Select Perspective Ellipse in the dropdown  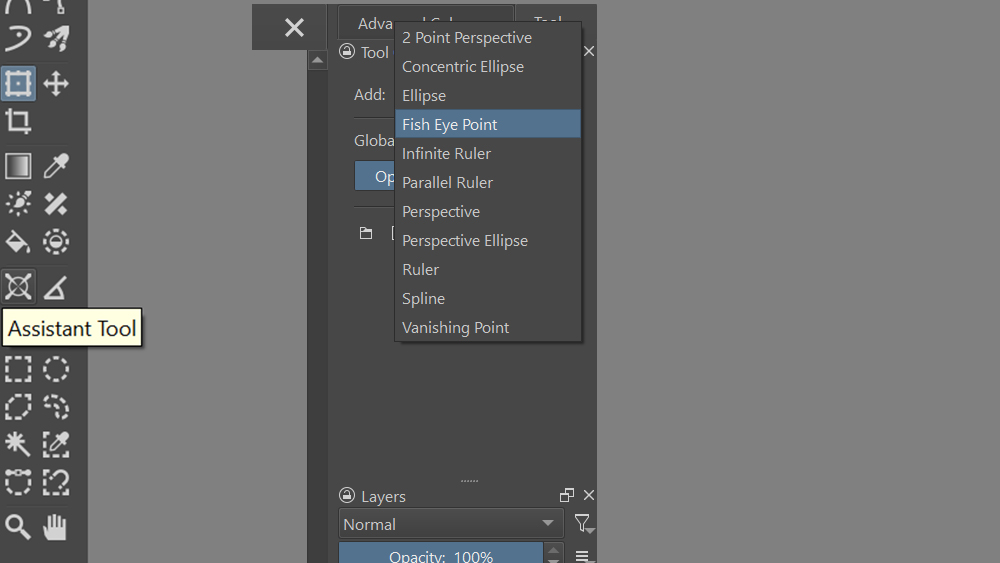488,240
